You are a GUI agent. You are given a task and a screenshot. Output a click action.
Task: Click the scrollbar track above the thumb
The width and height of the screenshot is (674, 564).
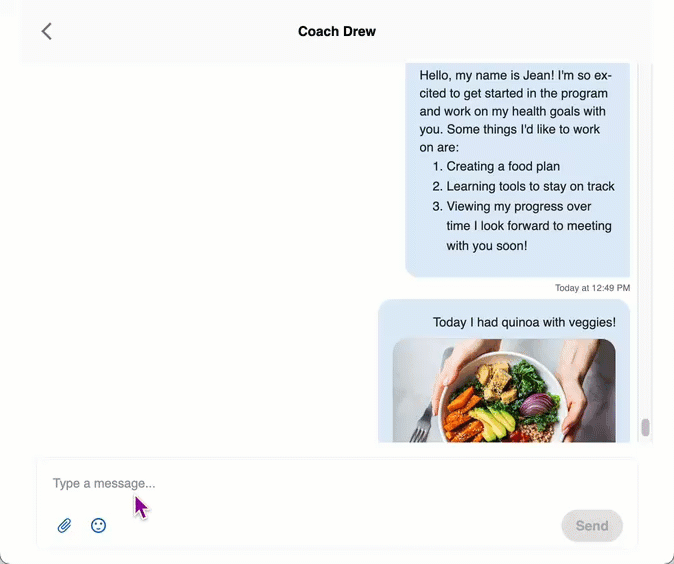point(645,241)
